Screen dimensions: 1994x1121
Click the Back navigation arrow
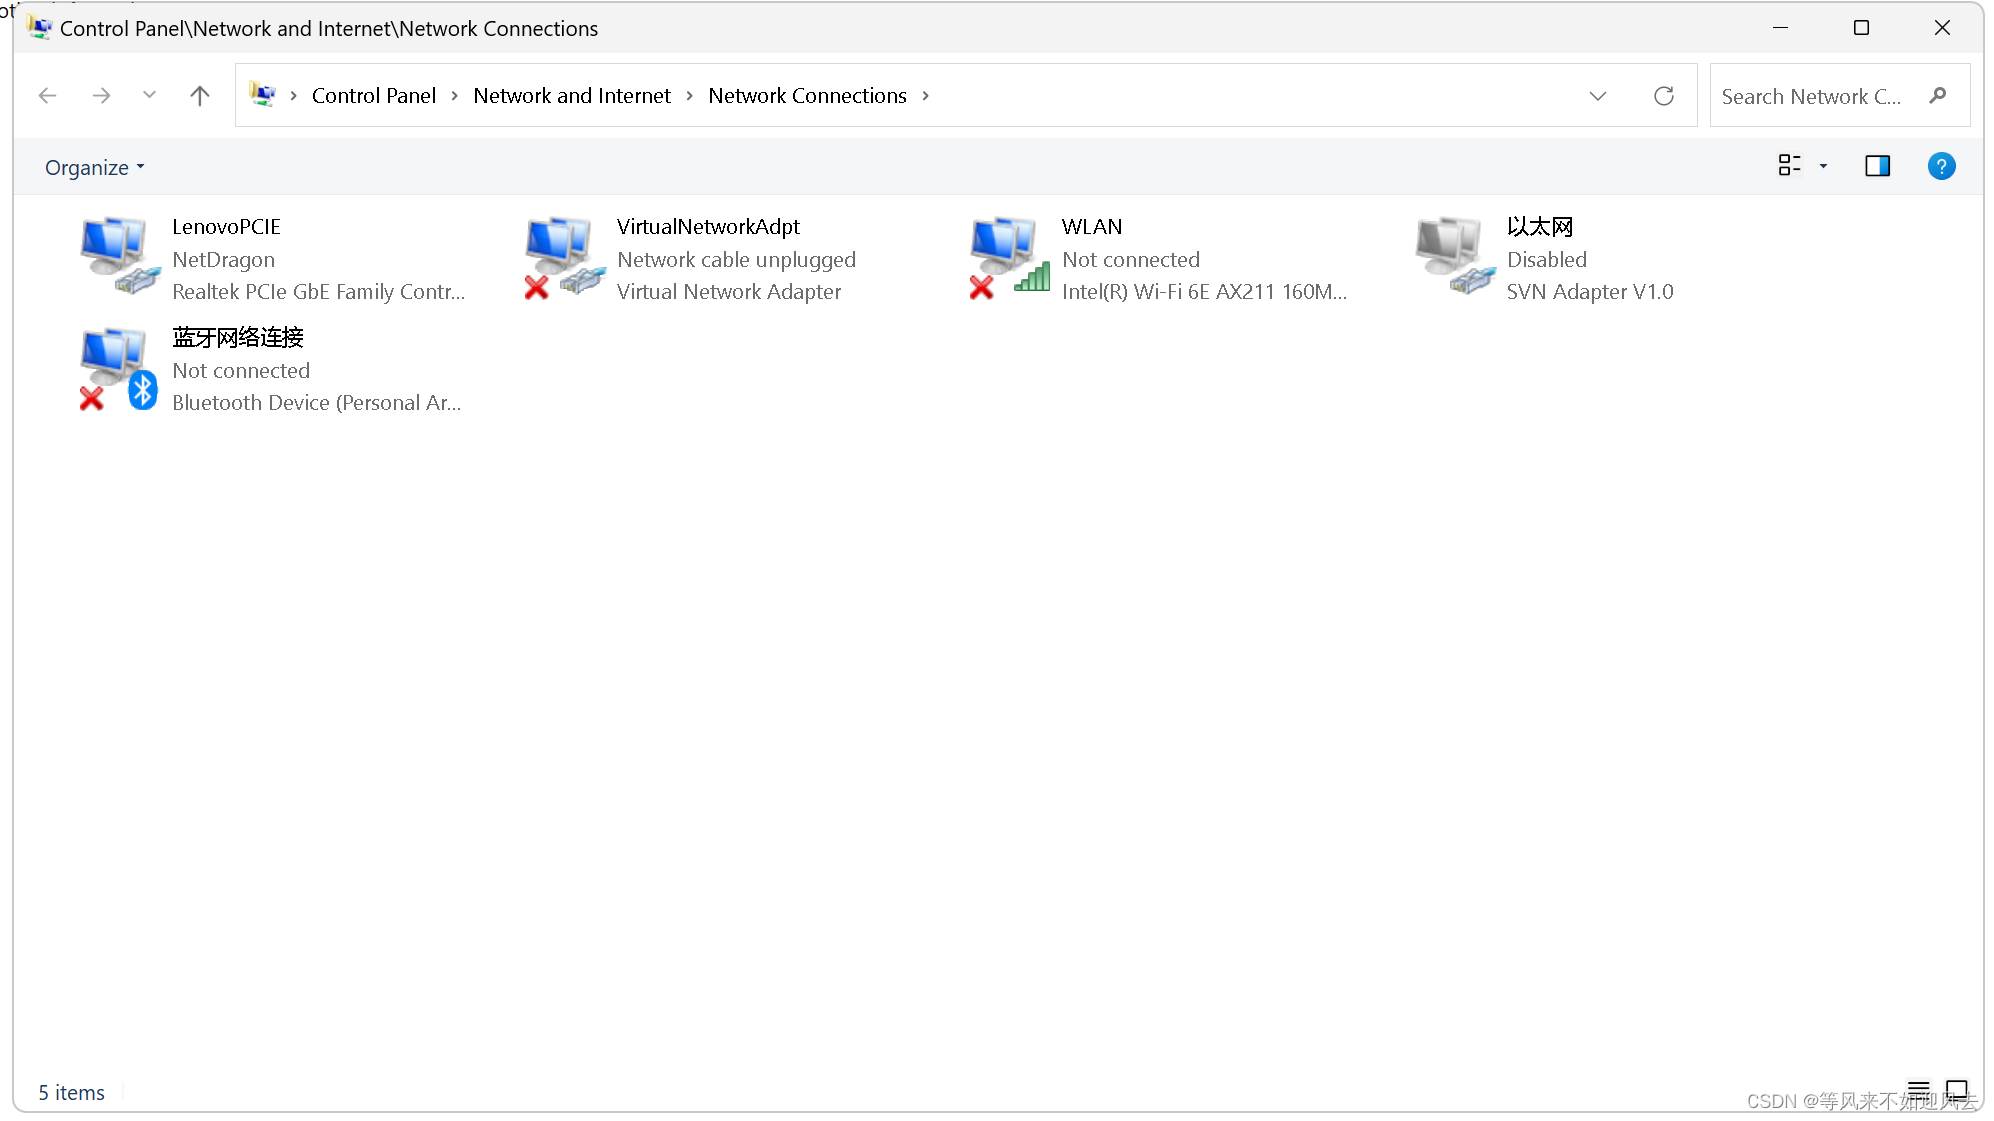pos(47,95)
